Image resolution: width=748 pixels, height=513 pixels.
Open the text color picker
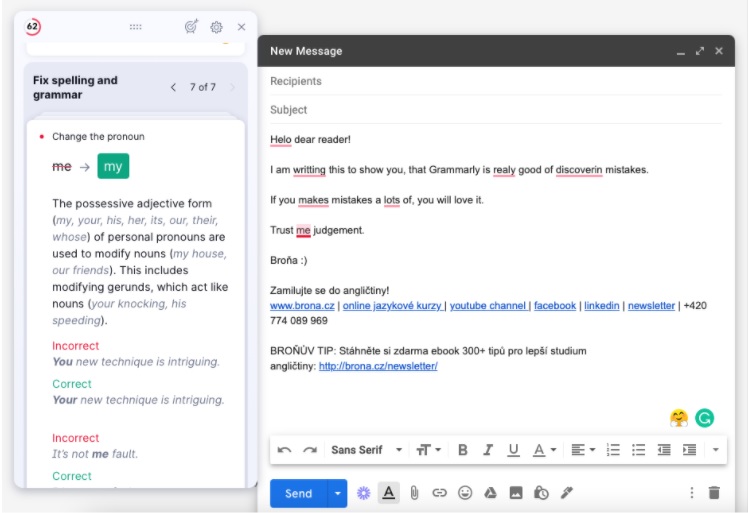[544, 450]
